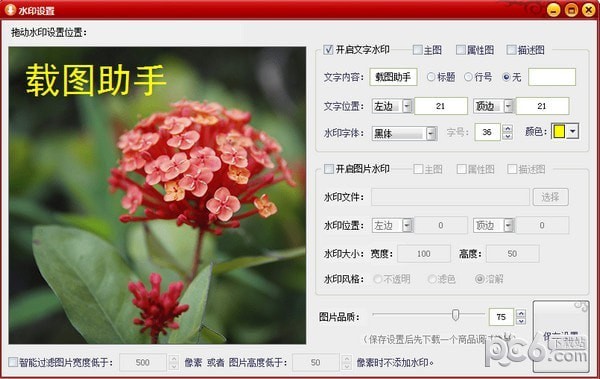Viewport: 600px width, 379px height.
Task: Click the app icon in the title bar
Action: 10,9
